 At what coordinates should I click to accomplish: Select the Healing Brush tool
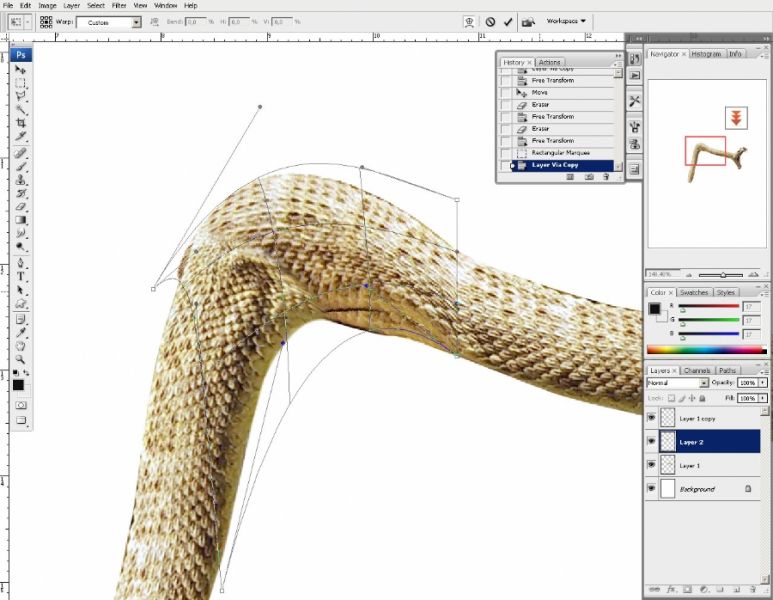(x=20, y=153)
